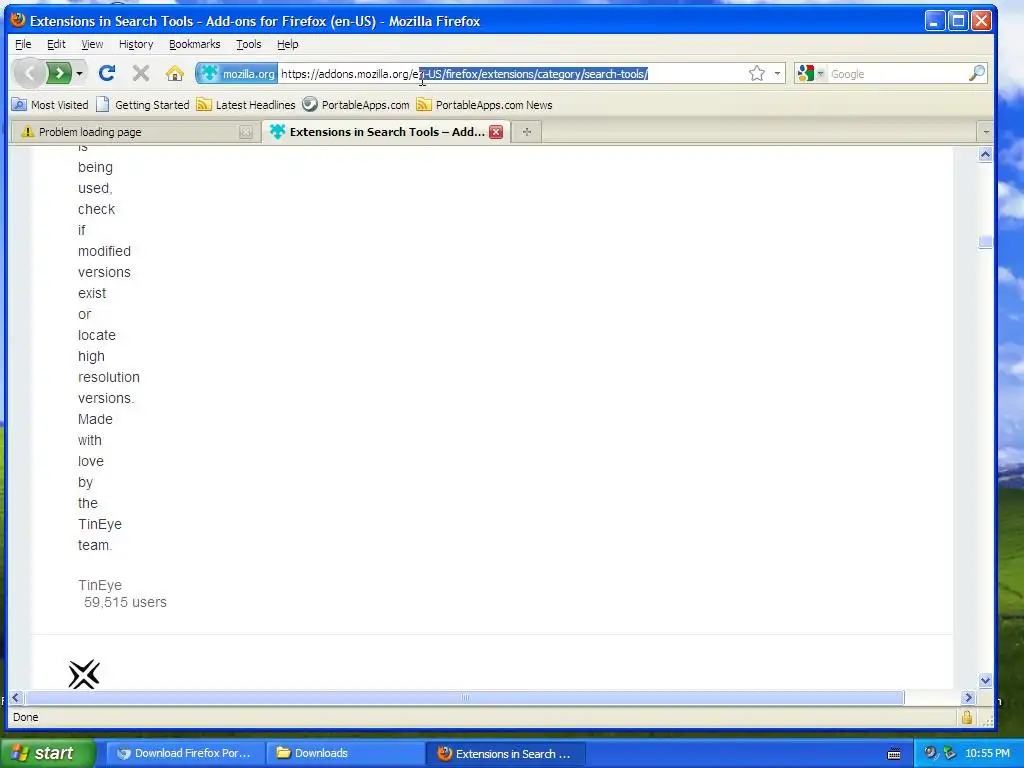
Task: Open the View menu
Action: [92, 44]
